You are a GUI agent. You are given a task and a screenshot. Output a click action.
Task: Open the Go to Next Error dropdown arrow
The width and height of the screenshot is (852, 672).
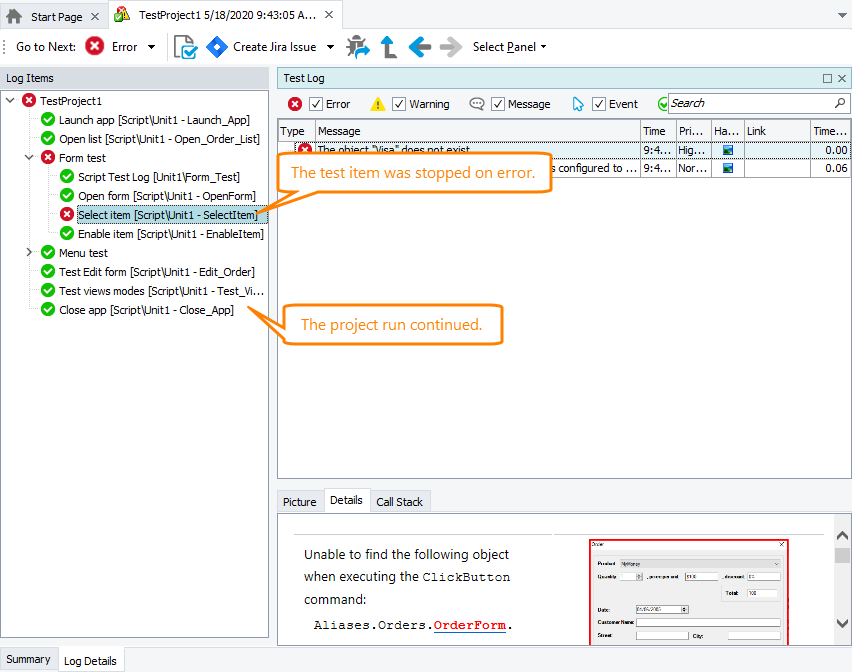151,47
